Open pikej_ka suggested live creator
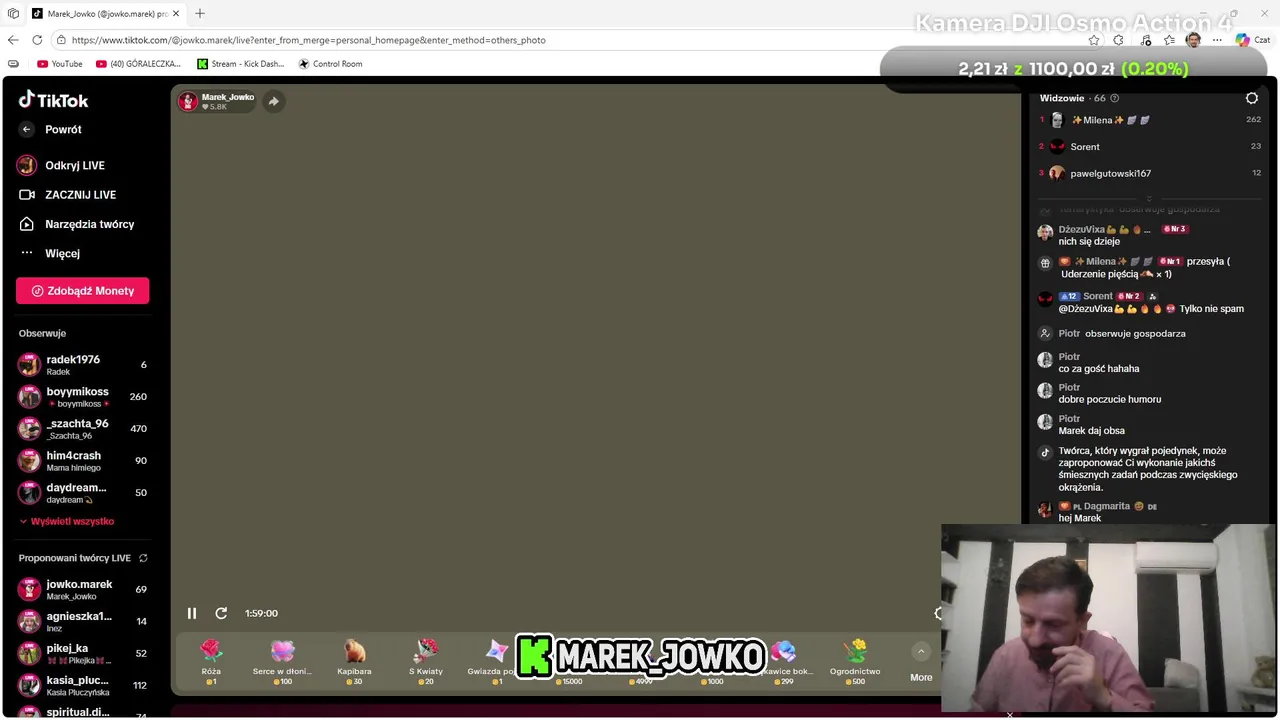The image size is (1280, 720). click(x=83, y=653)
